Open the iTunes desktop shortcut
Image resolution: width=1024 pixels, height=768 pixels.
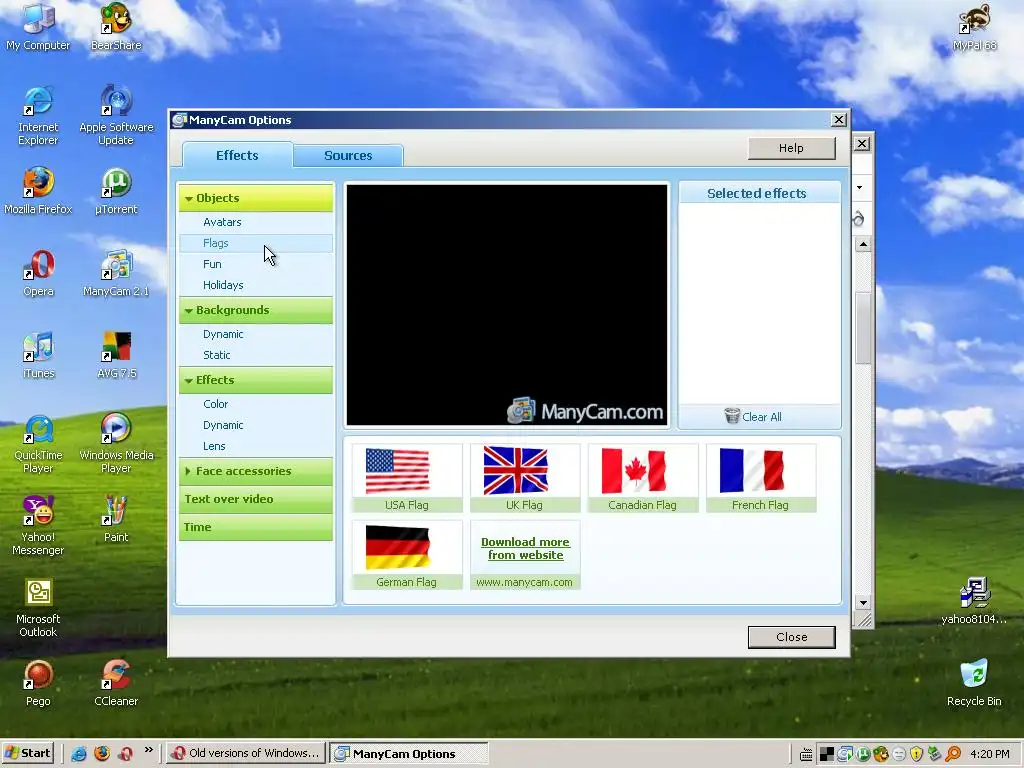[x=38, y=355]
